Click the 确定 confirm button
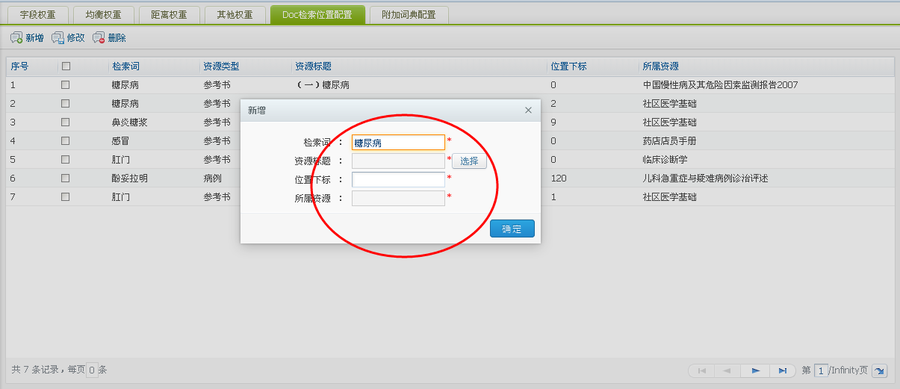The image size is (900, 389). click(512, 228)
